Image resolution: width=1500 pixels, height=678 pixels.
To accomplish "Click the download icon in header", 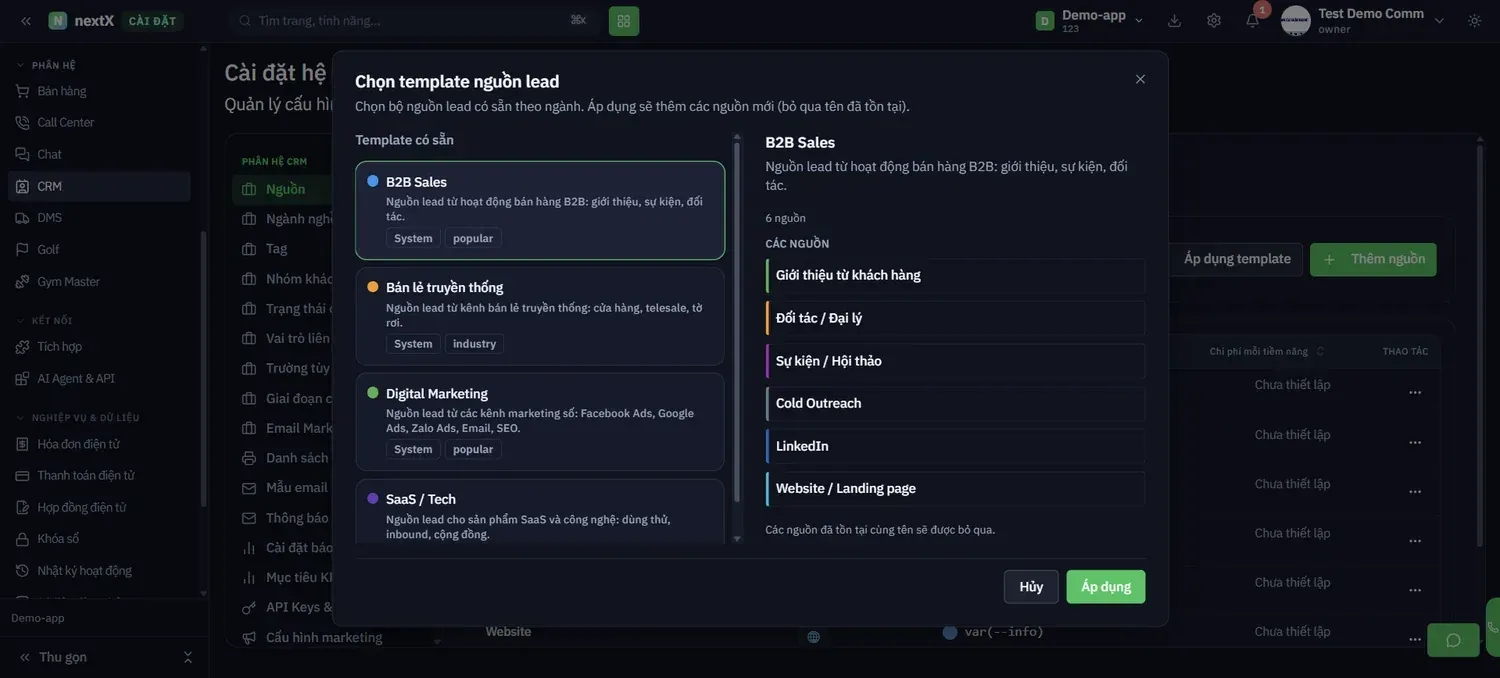I will [x=1174, y=20].
